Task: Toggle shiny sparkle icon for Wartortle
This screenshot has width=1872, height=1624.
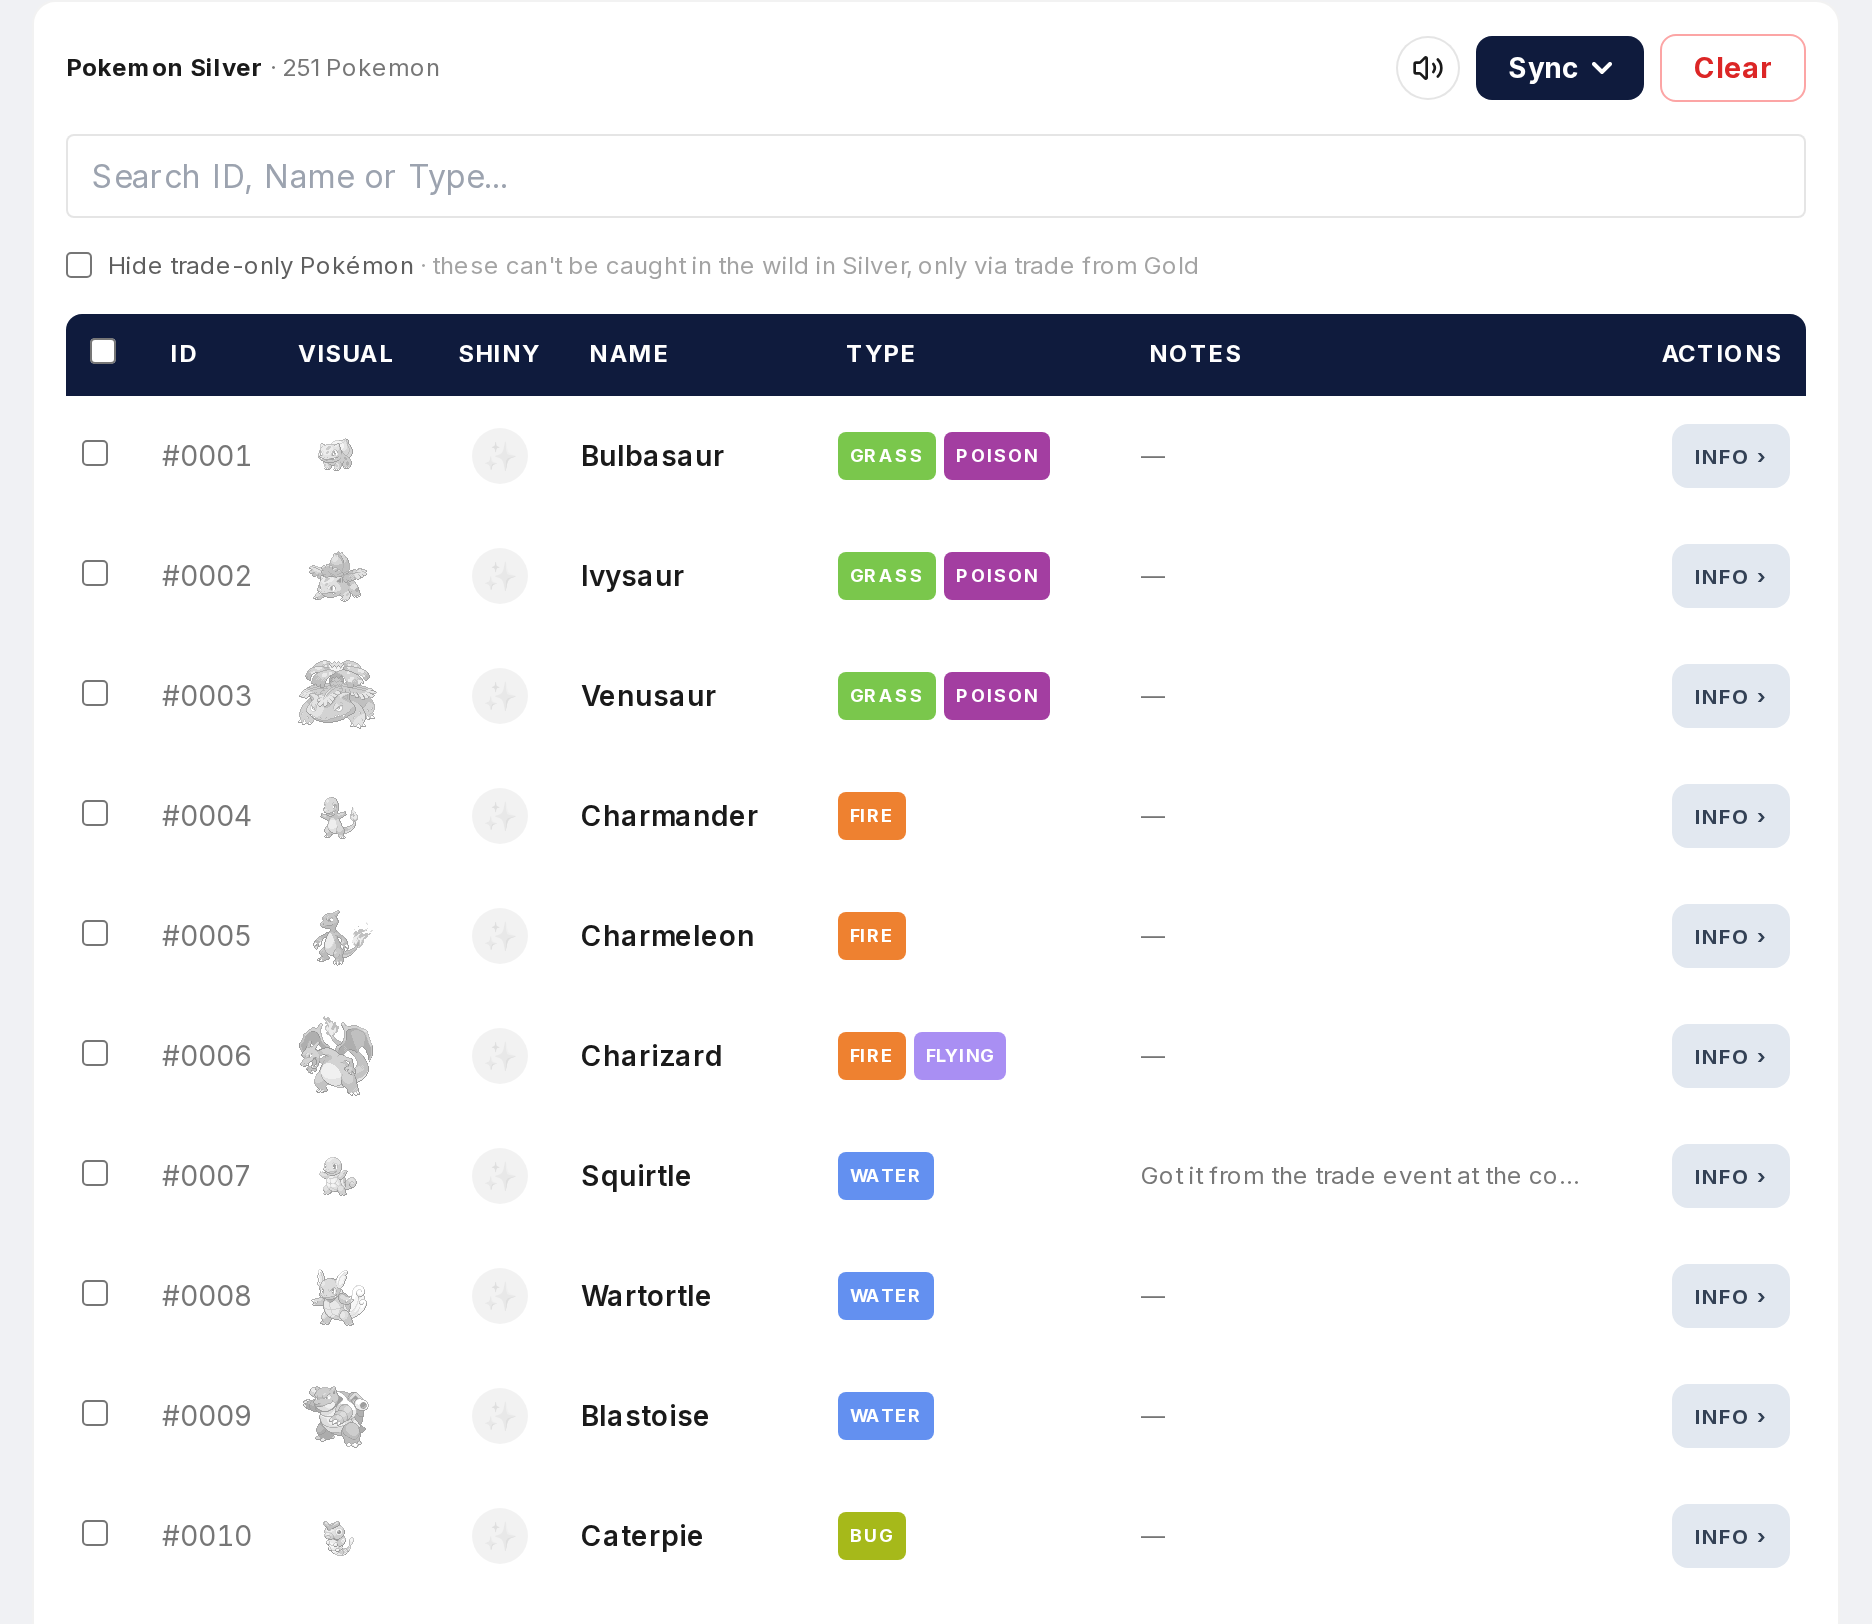Action: [x=500, y=1296]
